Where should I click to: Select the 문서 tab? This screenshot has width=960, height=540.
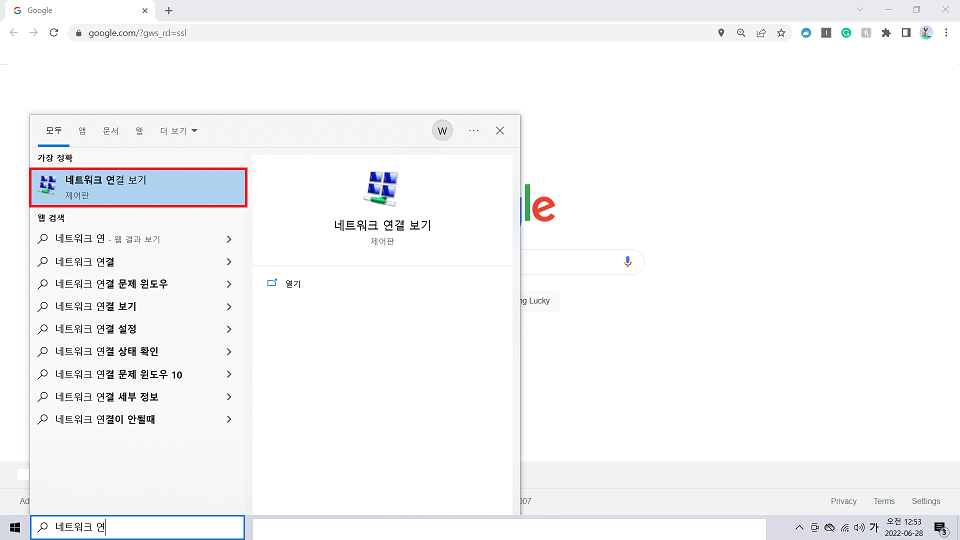[111, 131]
